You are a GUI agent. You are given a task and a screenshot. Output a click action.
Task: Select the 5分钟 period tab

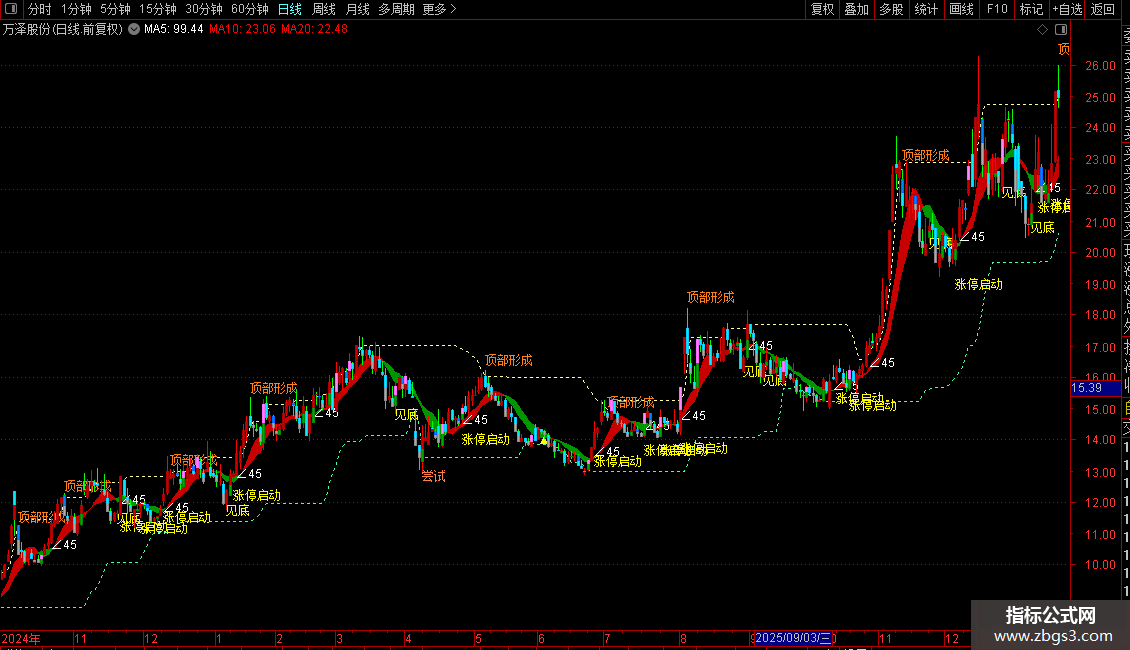[115, 9]
